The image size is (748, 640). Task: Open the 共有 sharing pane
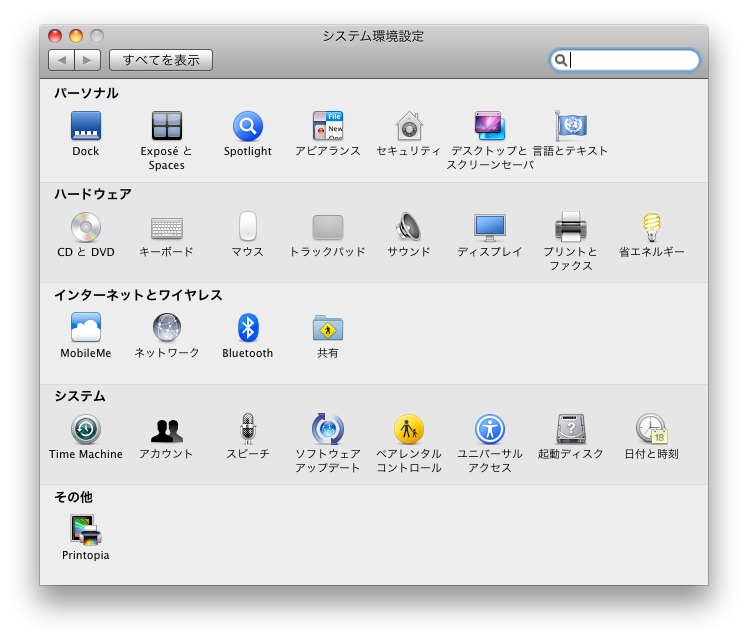(x=327, y=329)
